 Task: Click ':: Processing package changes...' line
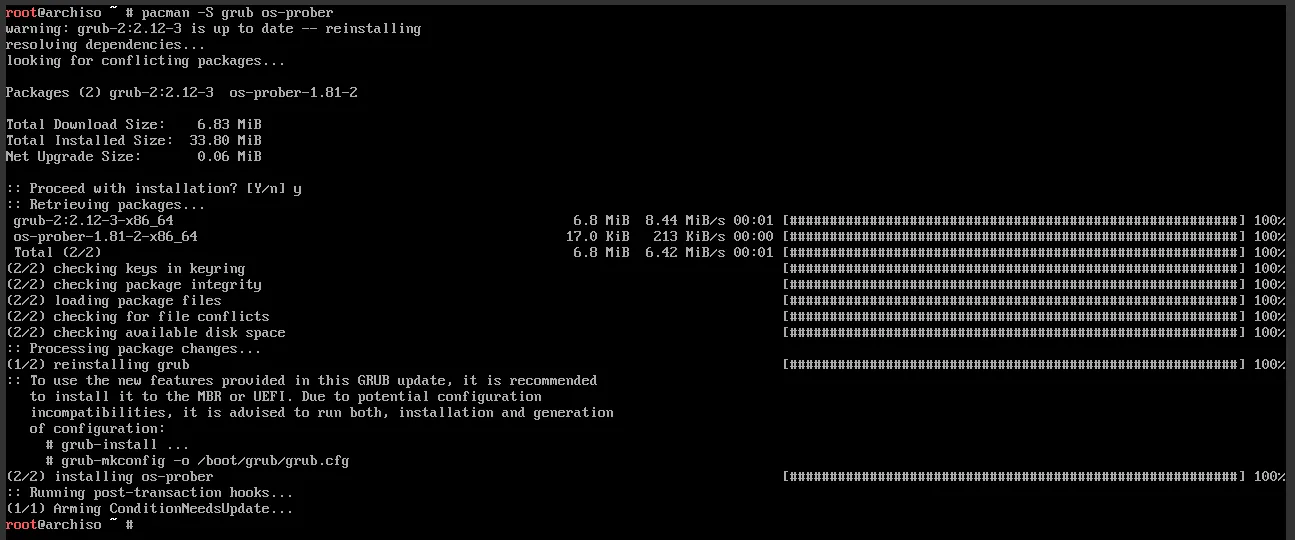(134, 349)
